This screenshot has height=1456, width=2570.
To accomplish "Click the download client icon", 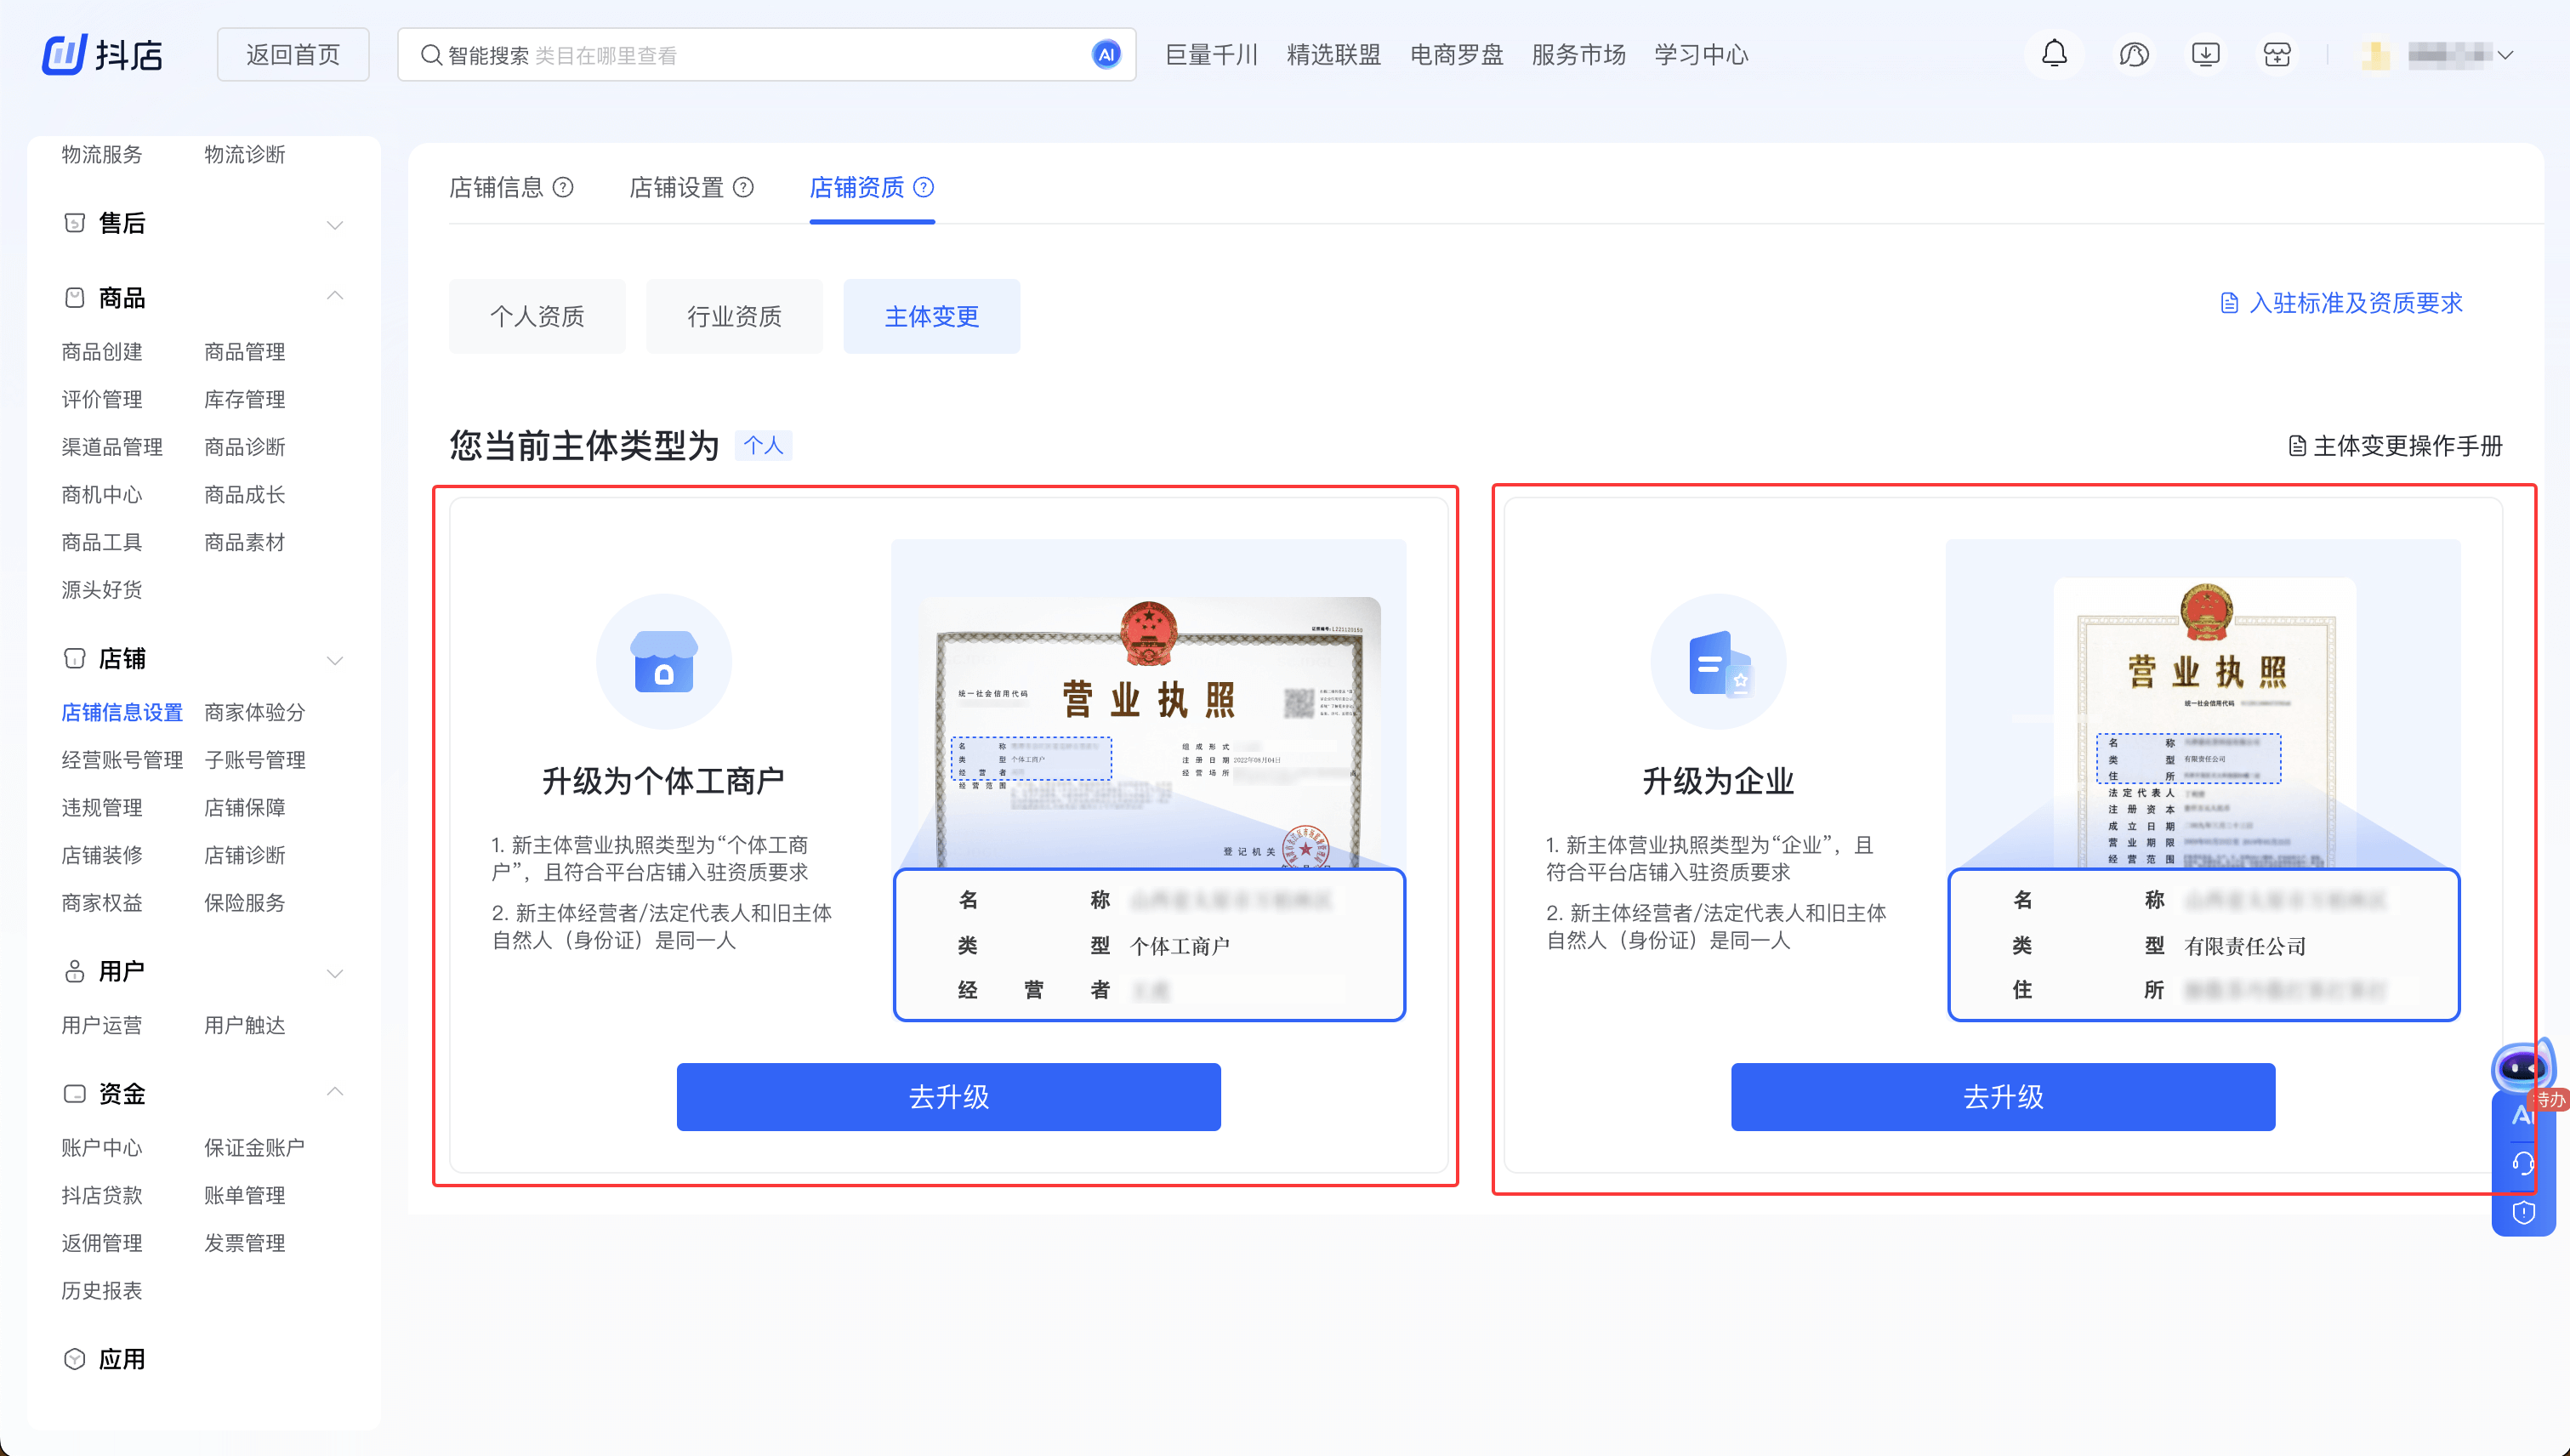I will (x=2205, y=54).
